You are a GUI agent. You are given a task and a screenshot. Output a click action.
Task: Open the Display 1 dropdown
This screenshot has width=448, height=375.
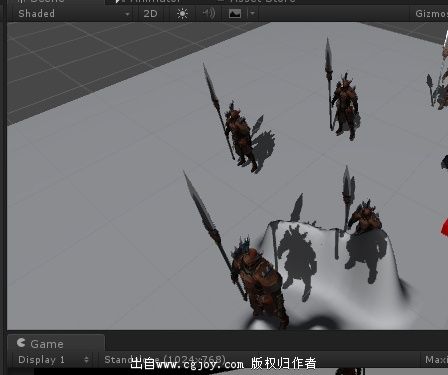53,360
